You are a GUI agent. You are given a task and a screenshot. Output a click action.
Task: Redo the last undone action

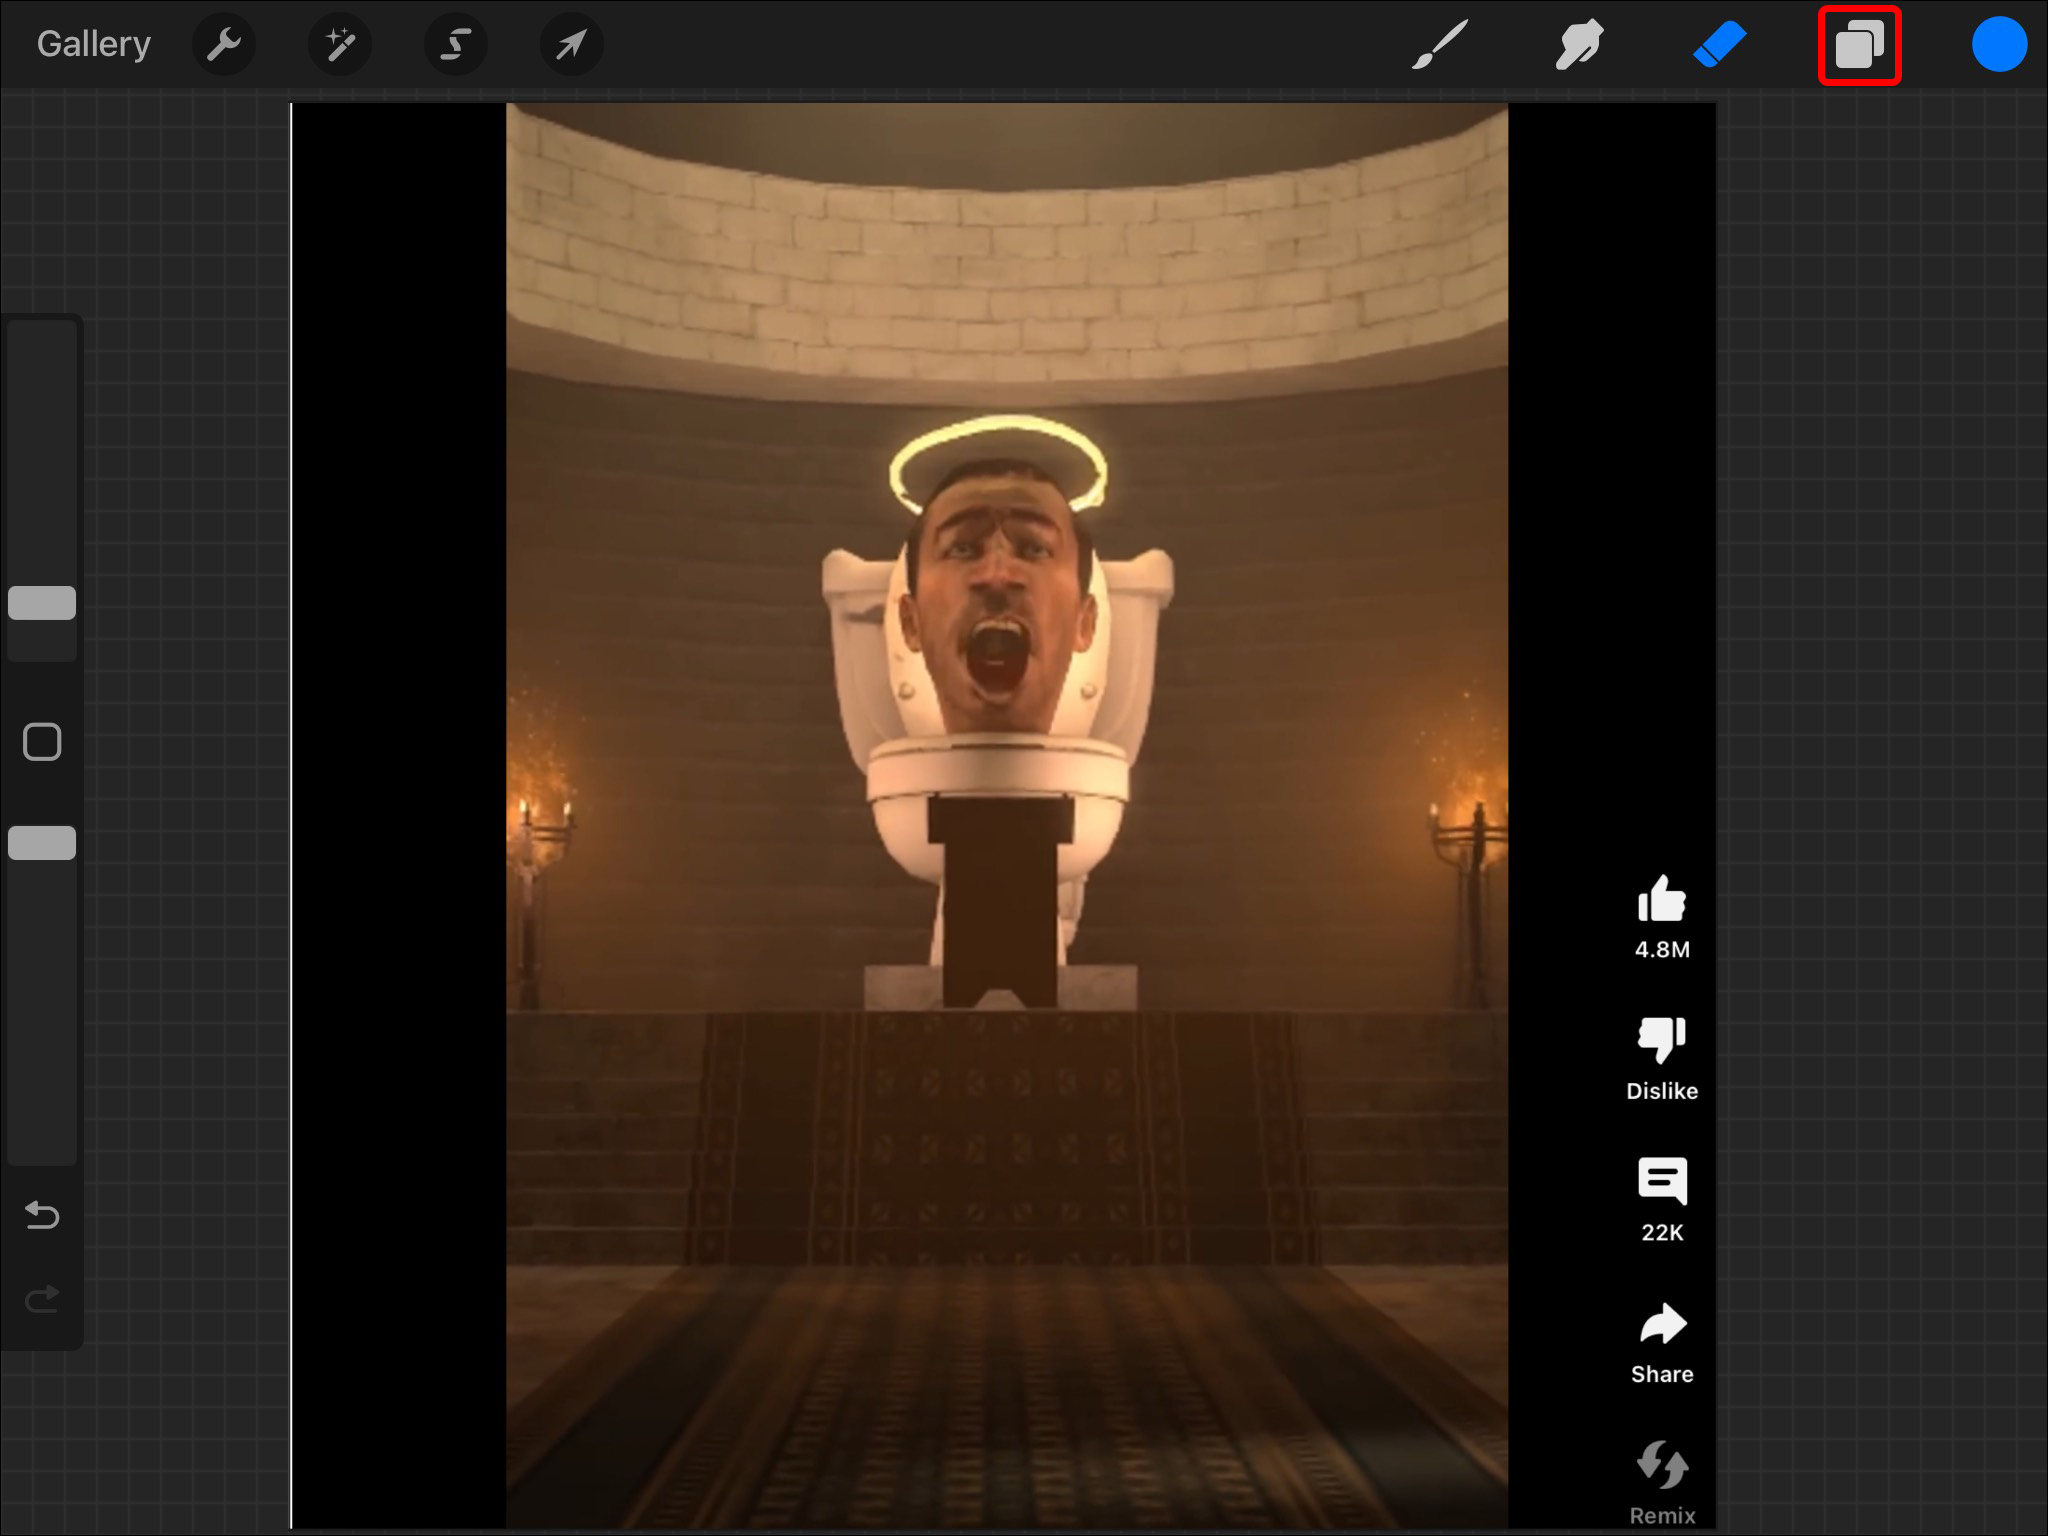(x=42, y=1299)
